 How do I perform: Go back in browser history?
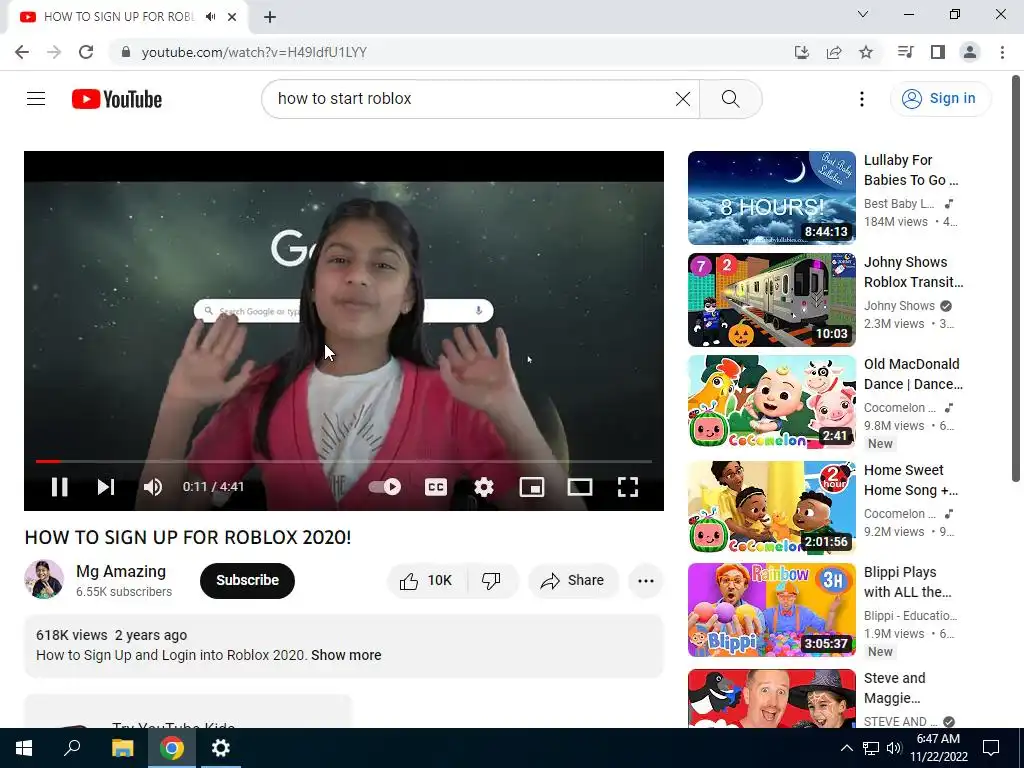pos(22,52)
